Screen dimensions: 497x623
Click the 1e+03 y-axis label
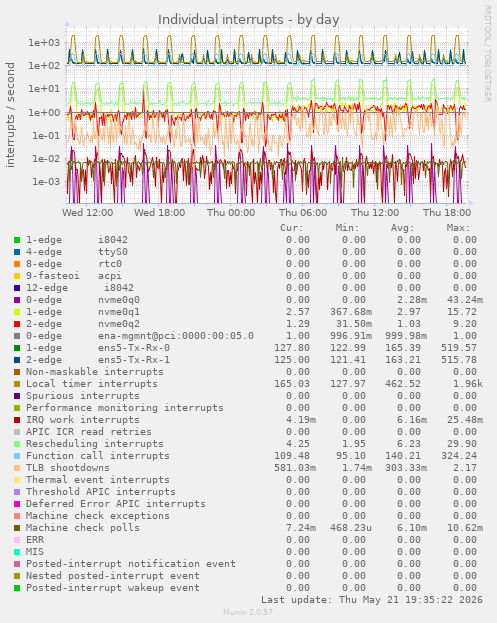pyautogui.click(x=44, y=42)
